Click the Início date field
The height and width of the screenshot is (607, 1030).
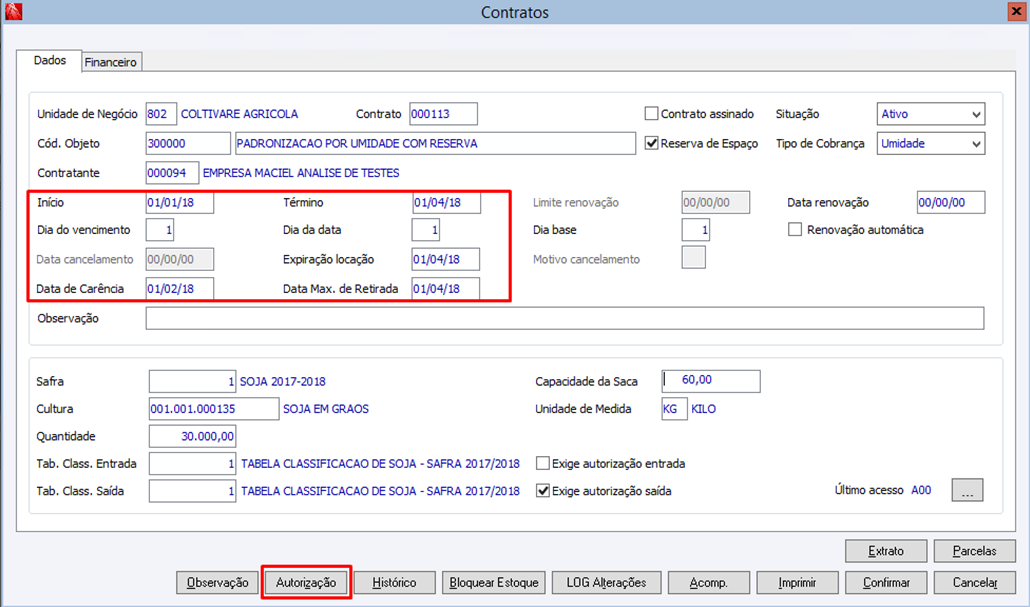[x=180, y=202]
